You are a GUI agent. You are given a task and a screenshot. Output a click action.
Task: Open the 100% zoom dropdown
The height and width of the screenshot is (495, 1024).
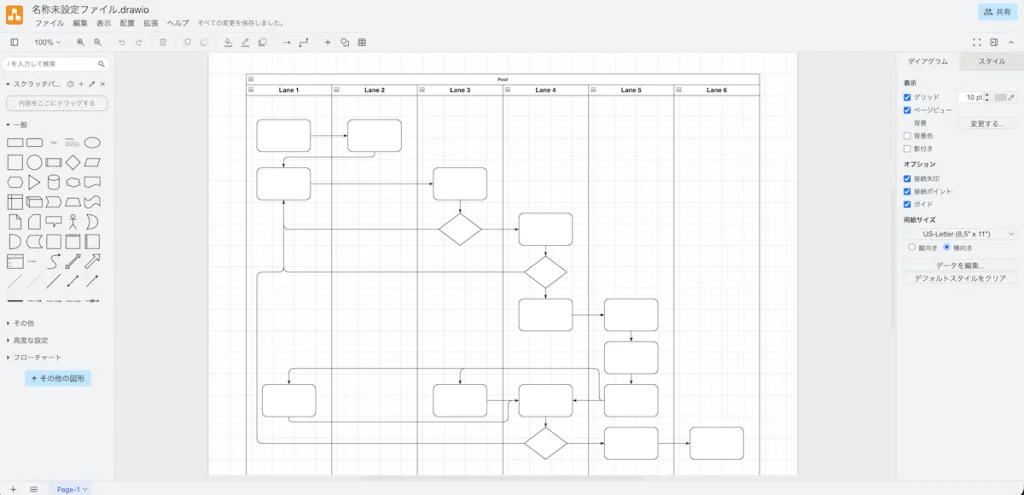[x=47, y=42]
